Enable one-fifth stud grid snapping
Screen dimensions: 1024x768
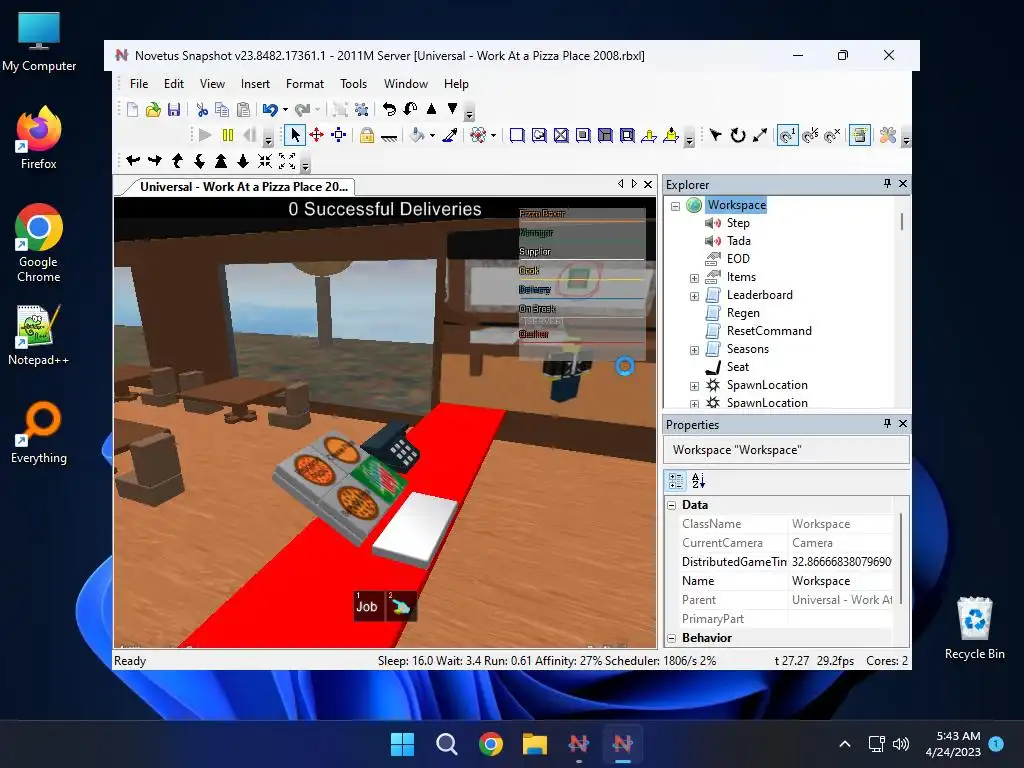click(810, 135)
